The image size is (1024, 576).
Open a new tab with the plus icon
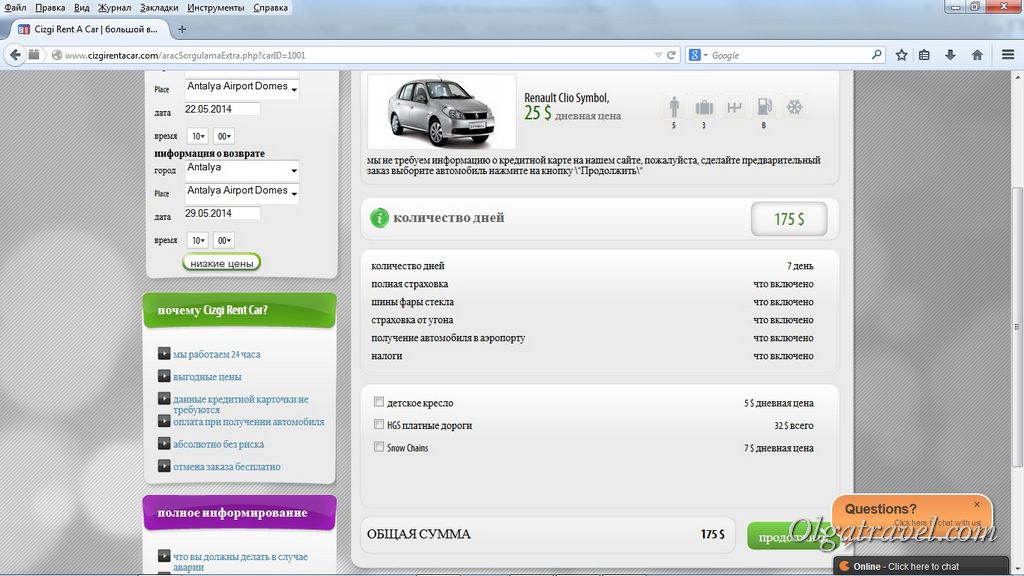coord(182,29)
